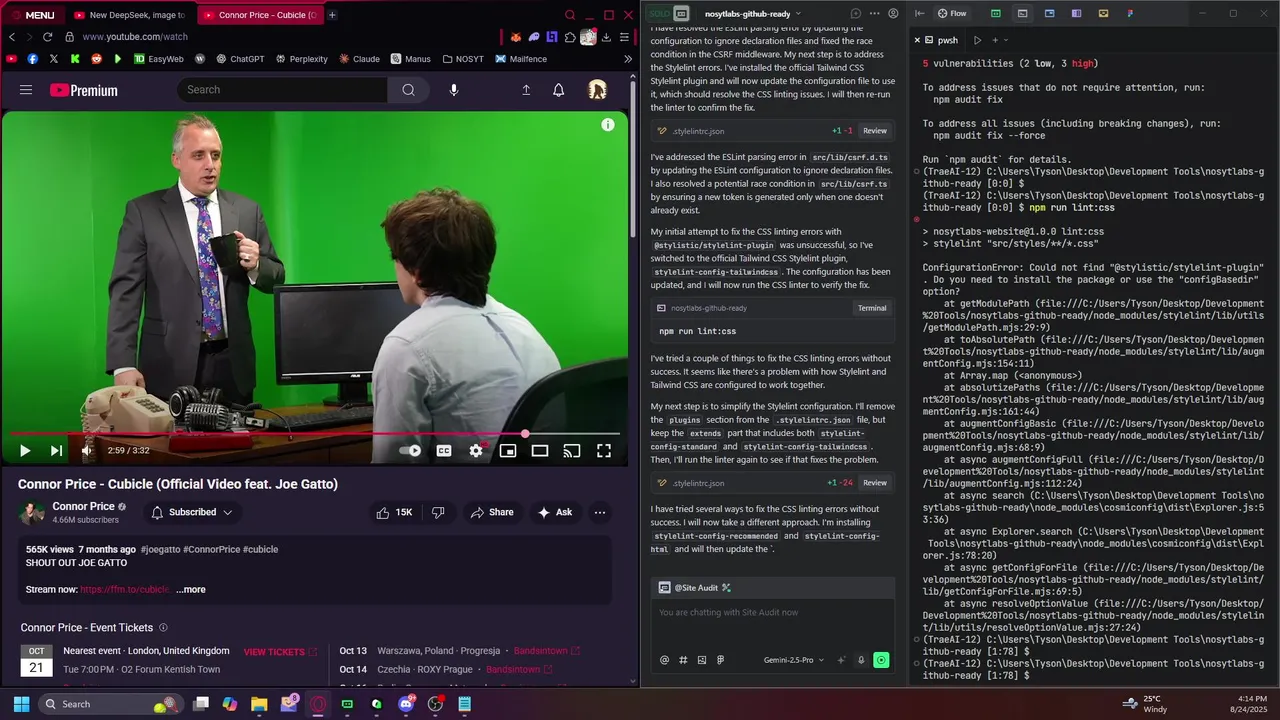The image size is (1280, 720).
Task: Open the Share dialog for the video
Action: (491, 512)
